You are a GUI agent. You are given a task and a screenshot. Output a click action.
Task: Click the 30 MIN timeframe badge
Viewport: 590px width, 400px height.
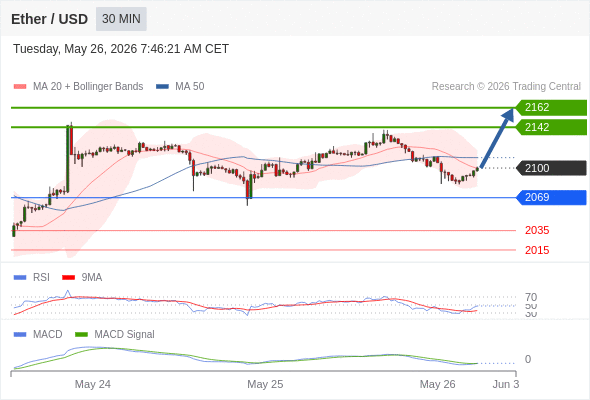point(121,19)
